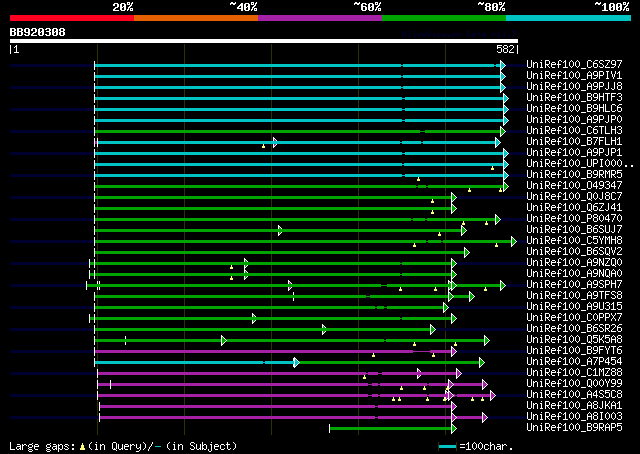Open the UniRef100_C6TLH3 entry

(x=574, y=131)
